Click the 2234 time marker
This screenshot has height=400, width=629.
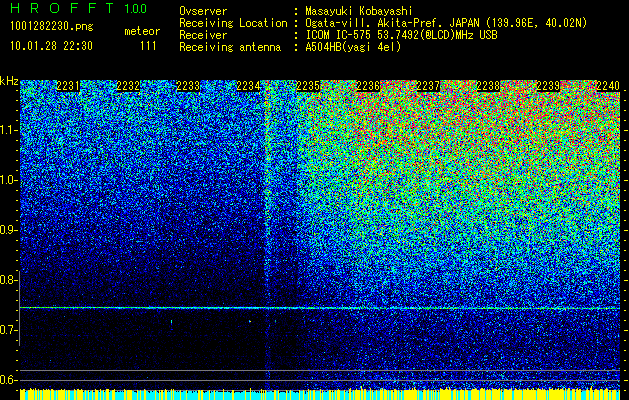point(248,86)
